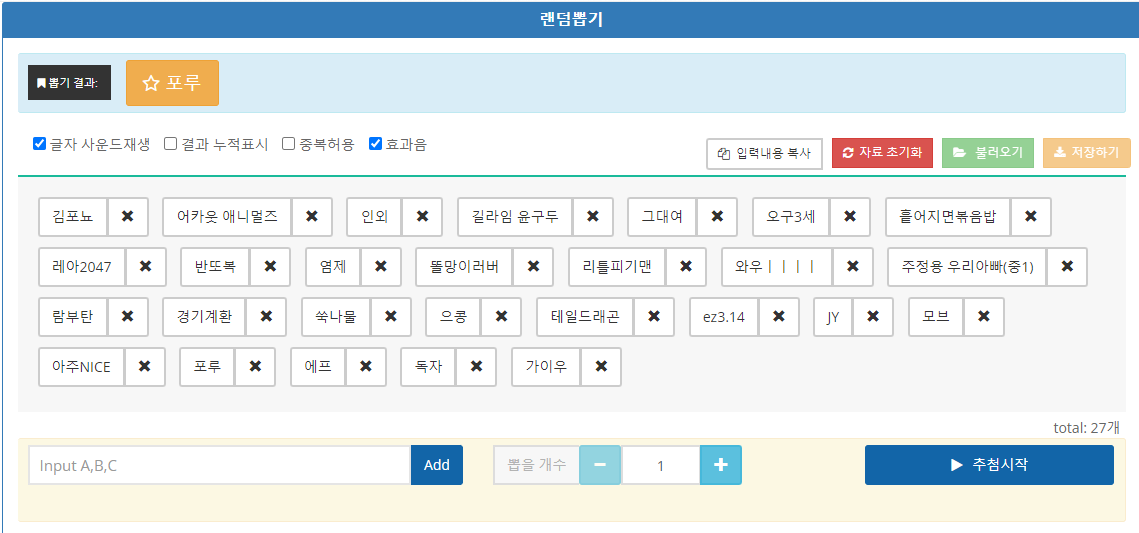
Task: Disable the 효과음 checkbox
Action: click(x=376, y=144)
